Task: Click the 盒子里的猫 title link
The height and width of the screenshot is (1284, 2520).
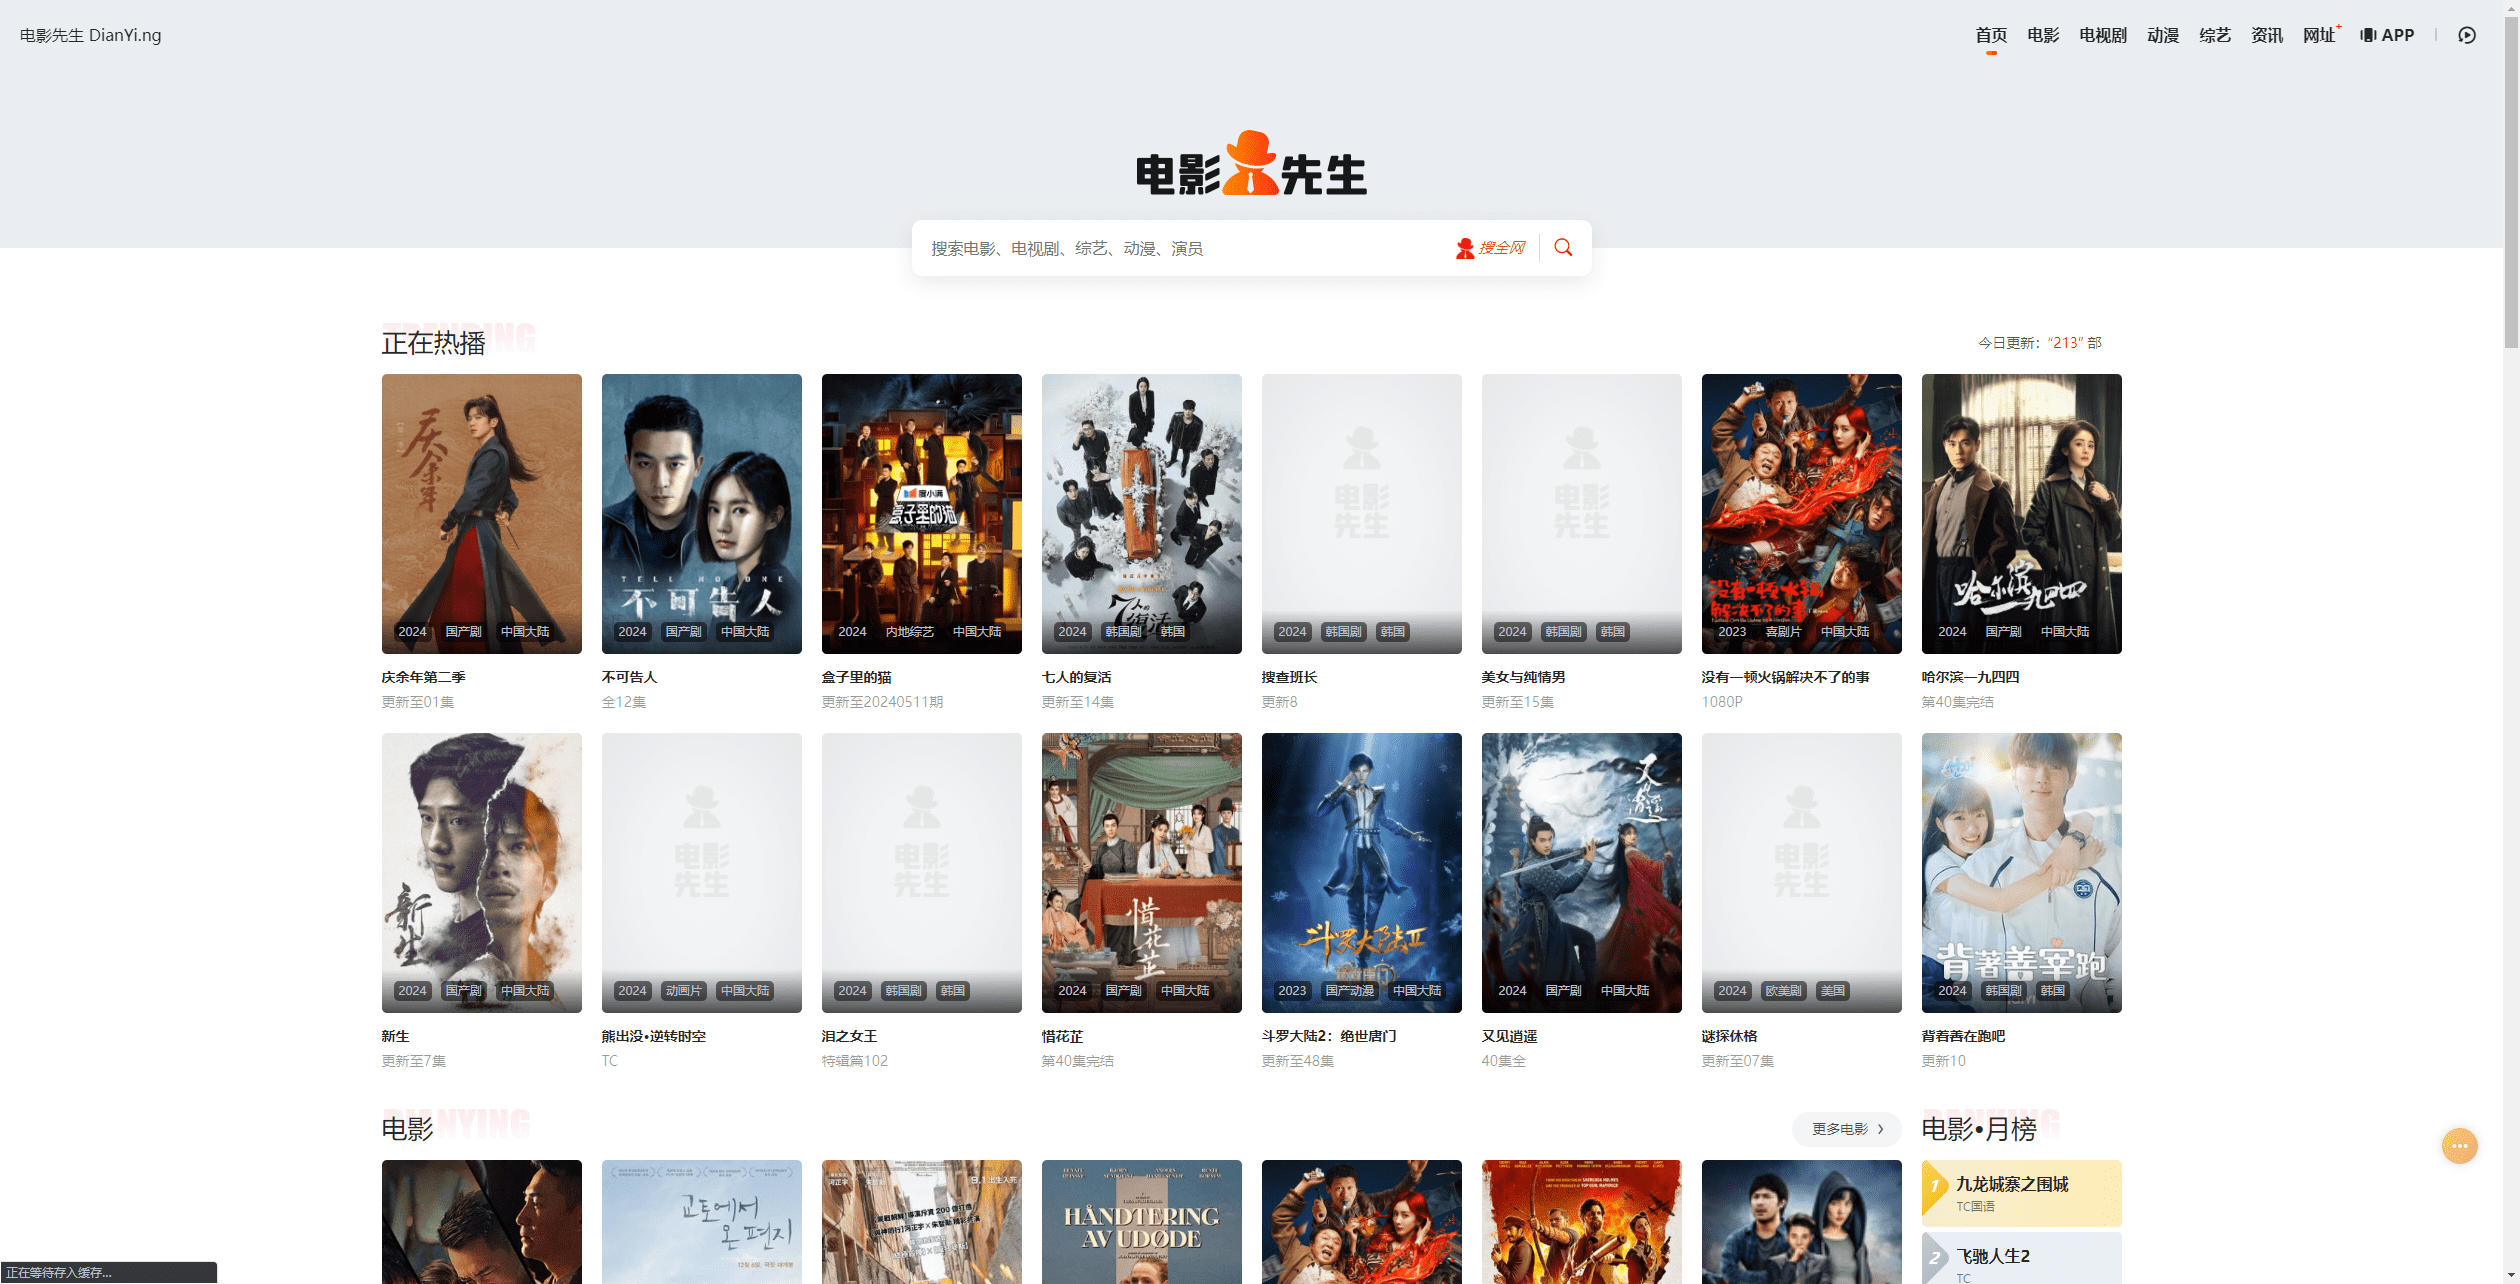Action: (x=856, y=677)
